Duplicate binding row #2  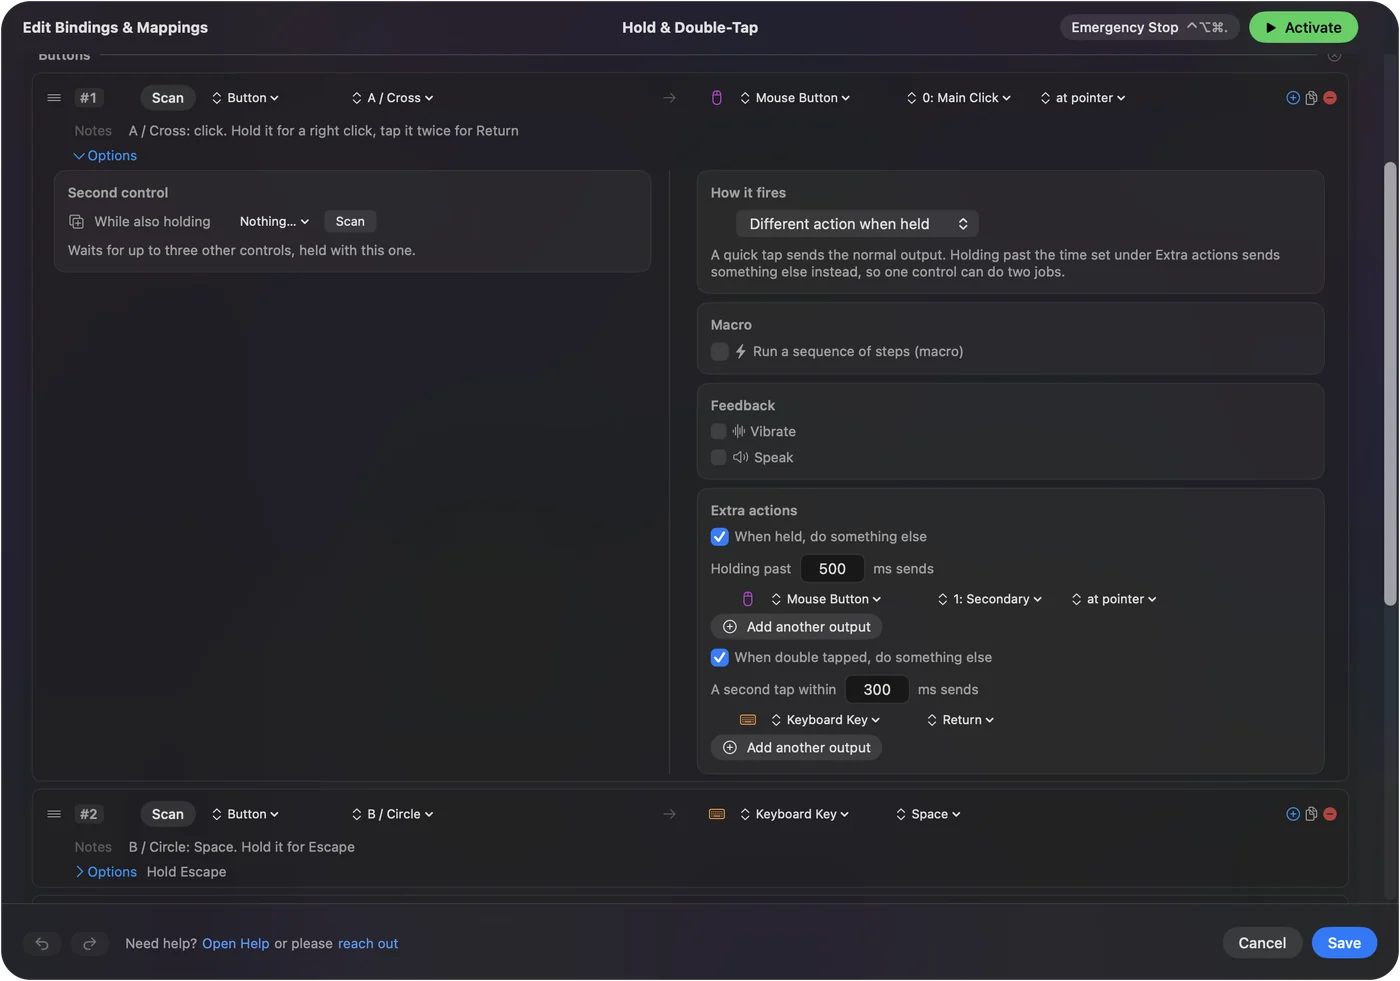[x=1311, y=814]
